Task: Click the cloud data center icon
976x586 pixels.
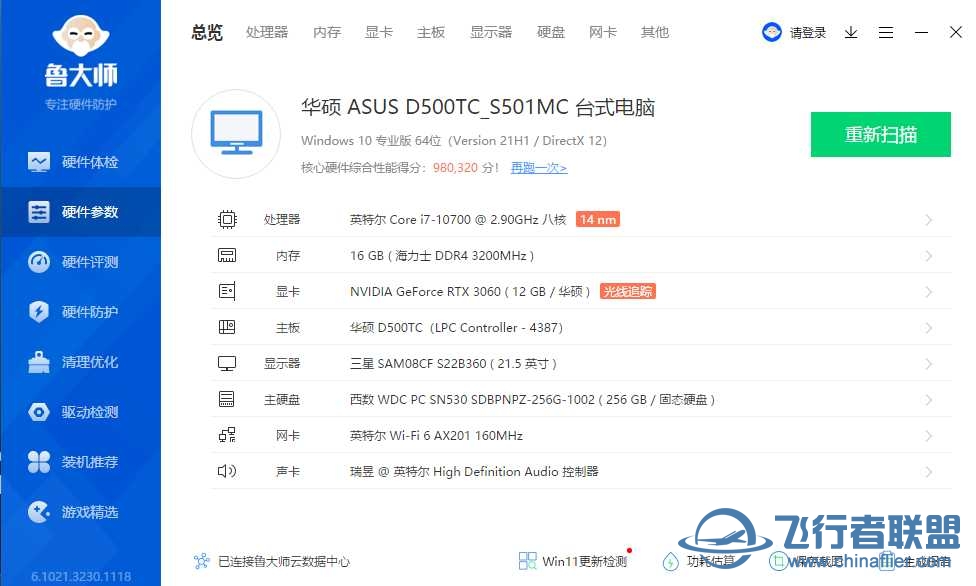Action: (202, 561)
